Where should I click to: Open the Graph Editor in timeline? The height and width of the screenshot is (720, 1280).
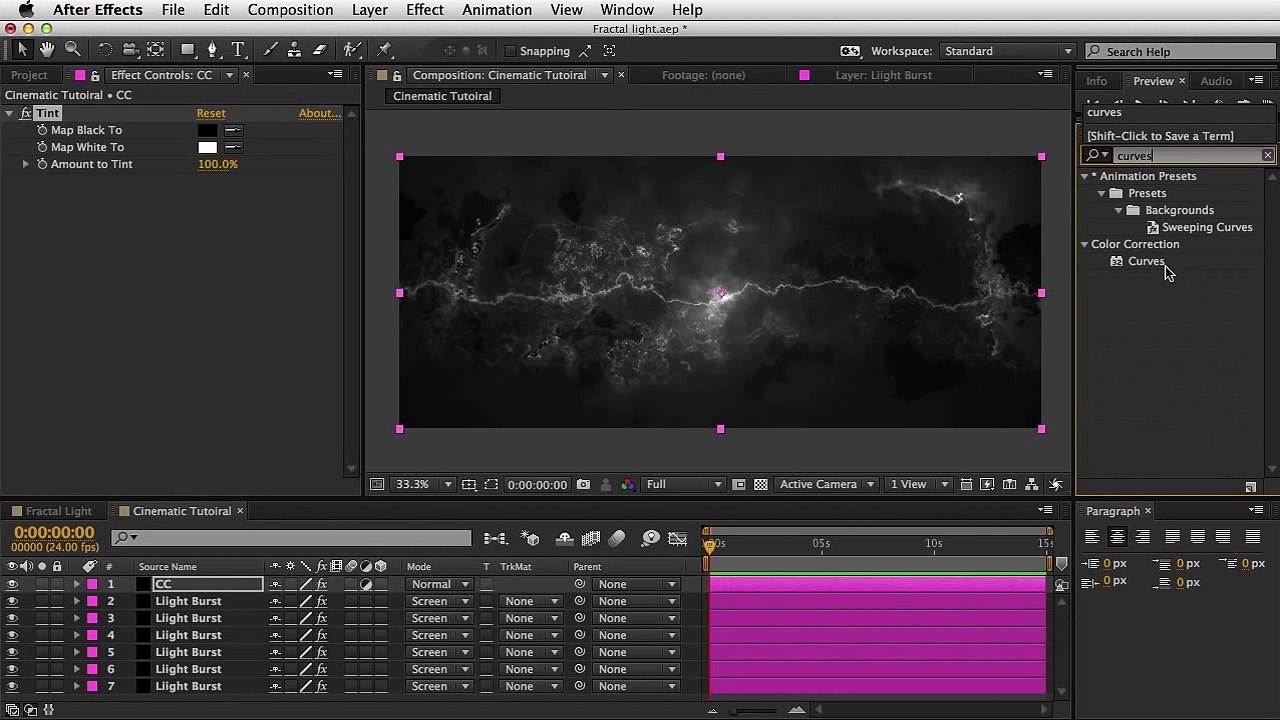click(678, 539)
